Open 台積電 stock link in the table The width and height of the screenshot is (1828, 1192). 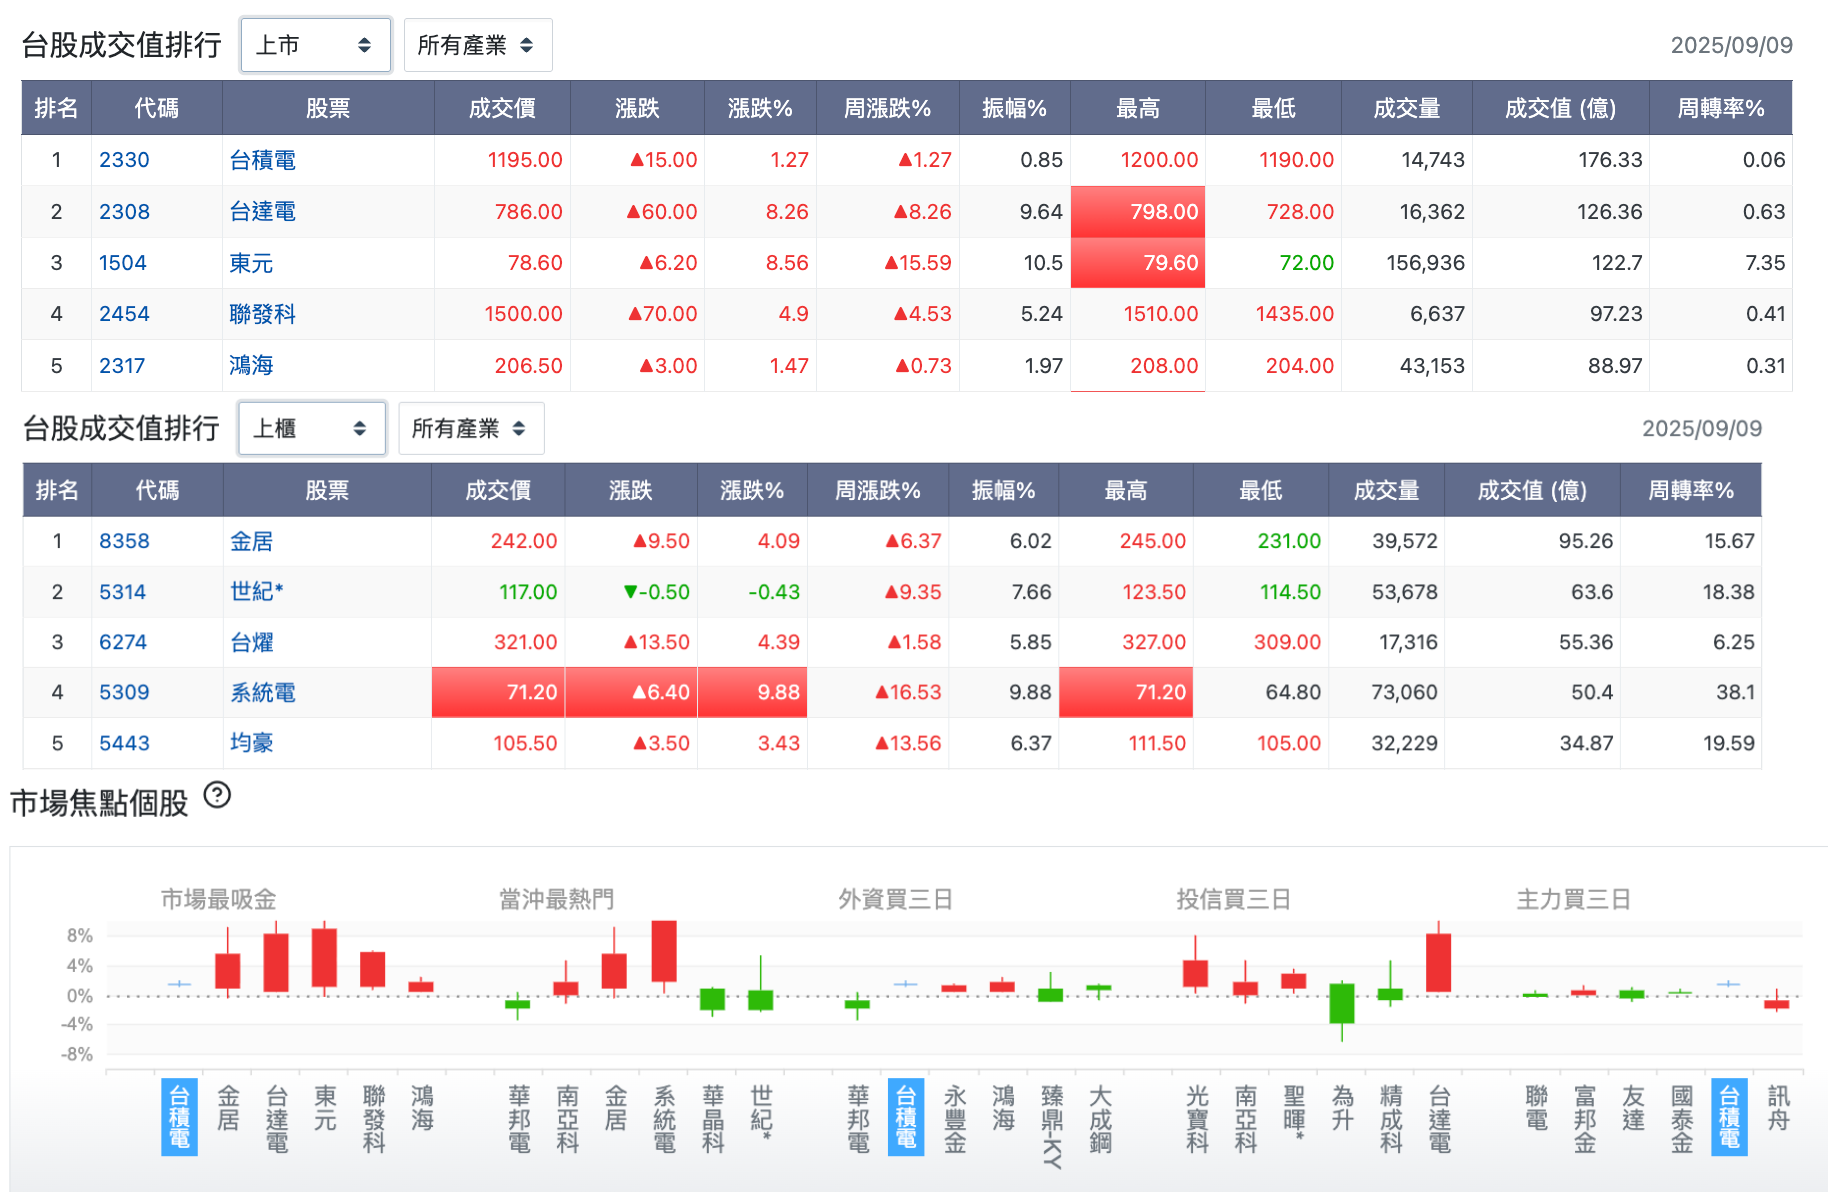262,160
